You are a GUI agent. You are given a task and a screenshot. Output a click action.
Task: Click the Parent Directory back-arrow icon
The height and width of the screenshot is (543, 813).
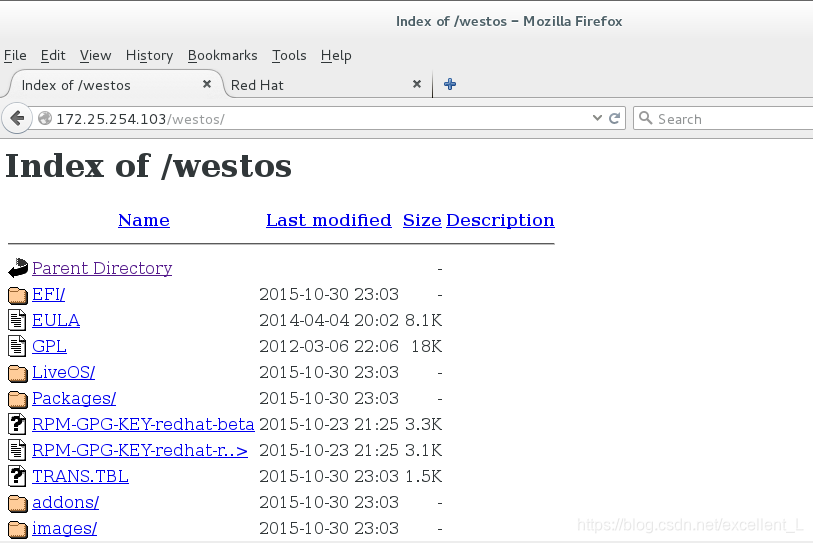tap(18, 268)
